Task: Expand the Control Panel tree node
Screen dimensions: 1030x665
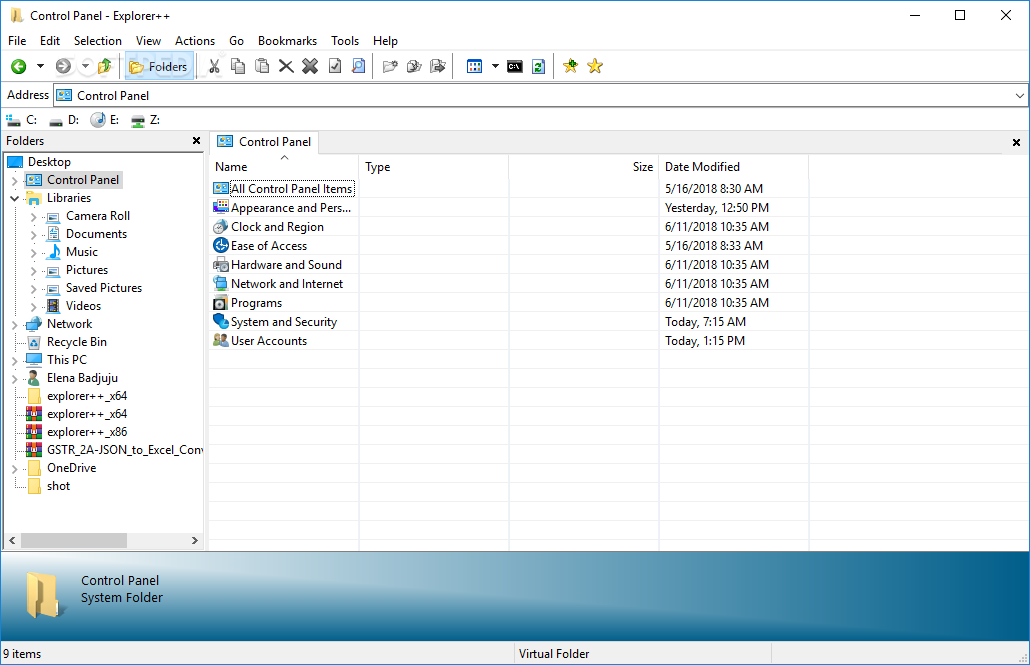Action: (14, 180)
